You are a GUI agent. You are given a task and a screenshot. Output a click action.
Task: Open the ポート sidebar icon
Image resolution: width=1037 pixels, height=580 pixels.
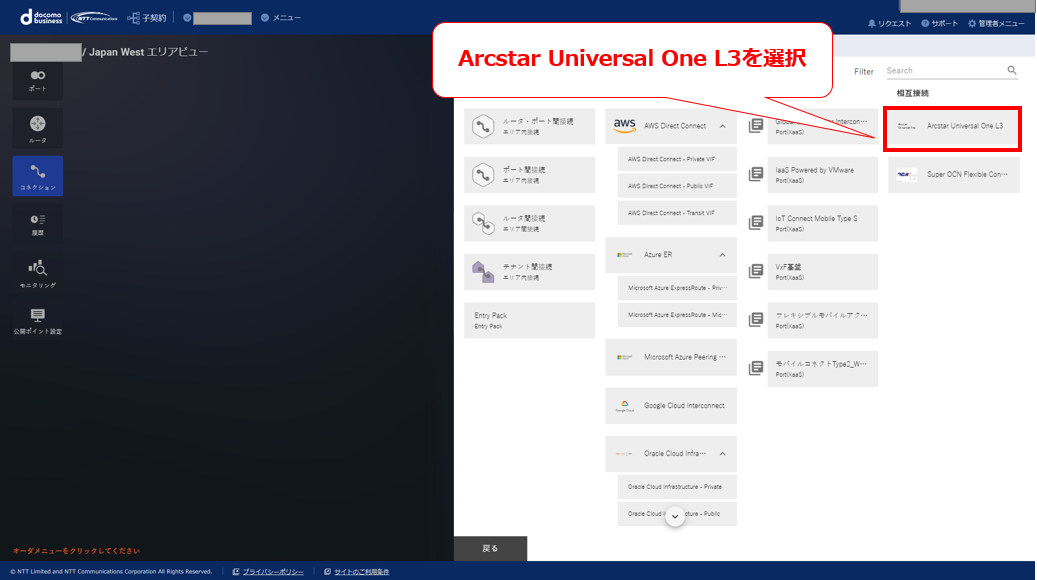[x=38, y=81]
